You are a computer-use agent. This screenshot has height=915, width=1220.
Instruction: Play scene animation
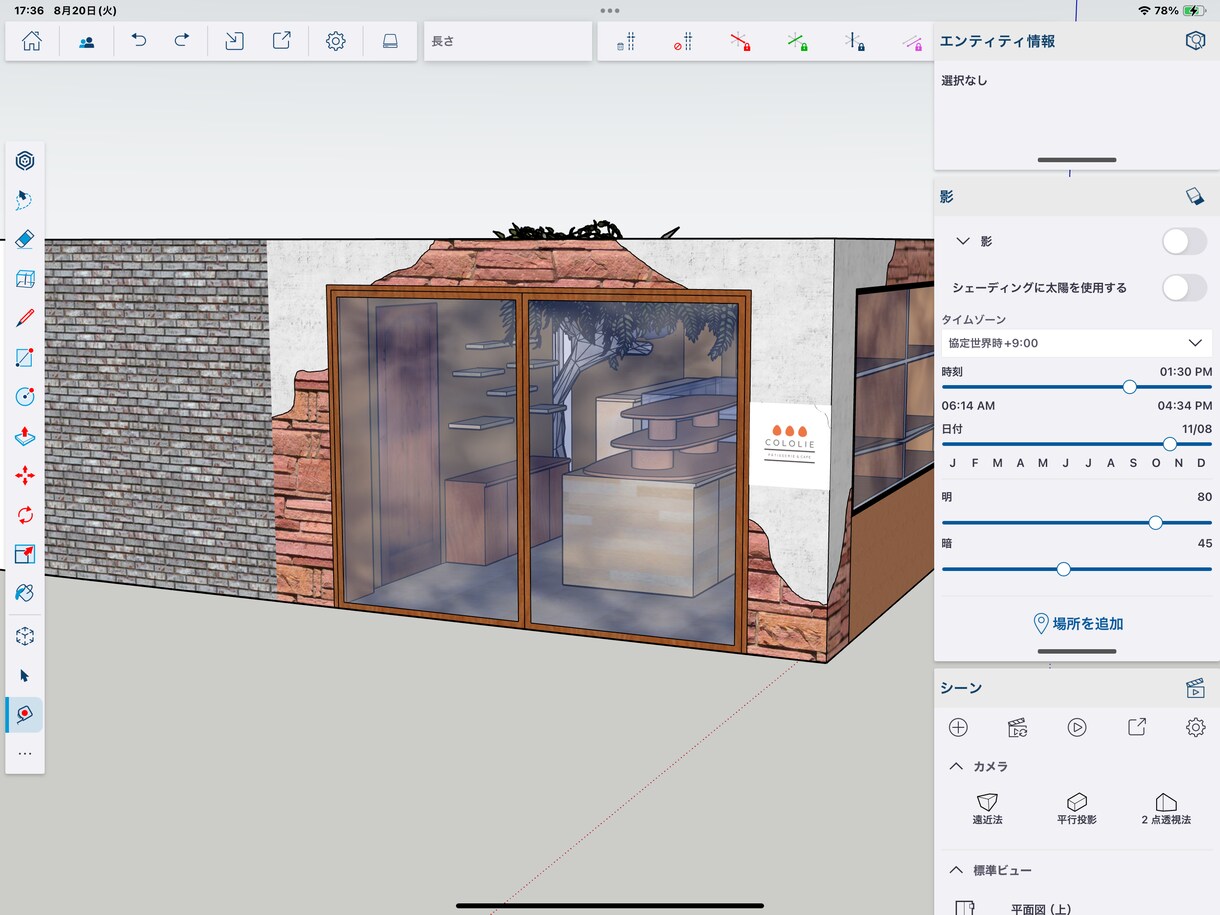click(1077, 728)
